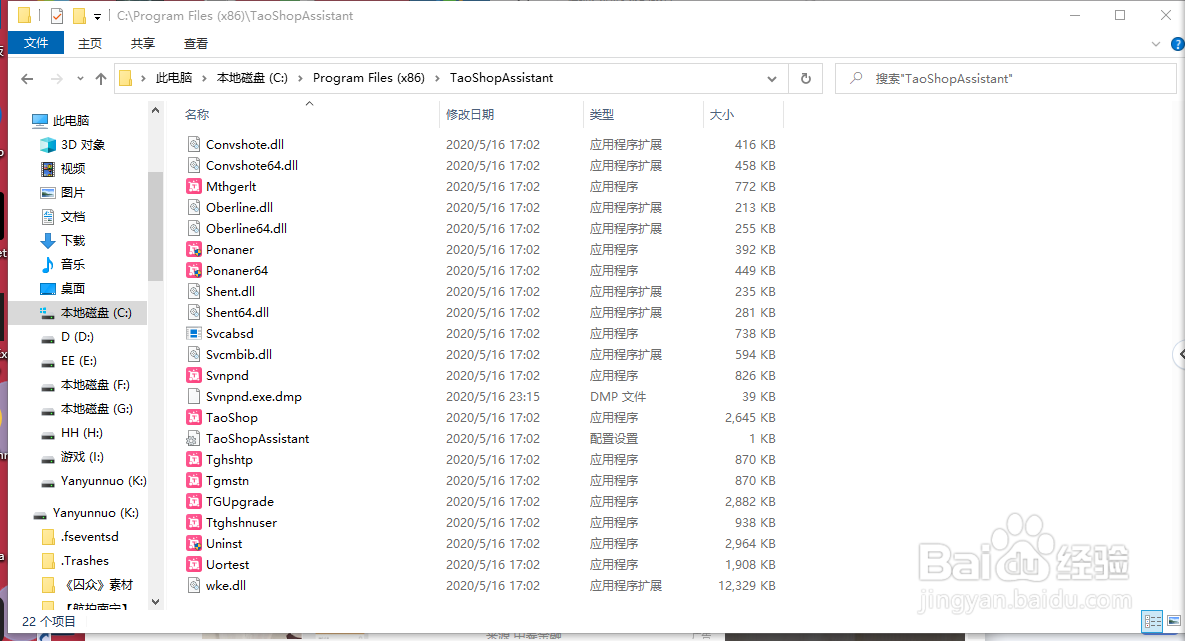The height and width of the screenshot is (641, 1197).
Task: Expand the ribbon with chevron
Action: 1155,44
